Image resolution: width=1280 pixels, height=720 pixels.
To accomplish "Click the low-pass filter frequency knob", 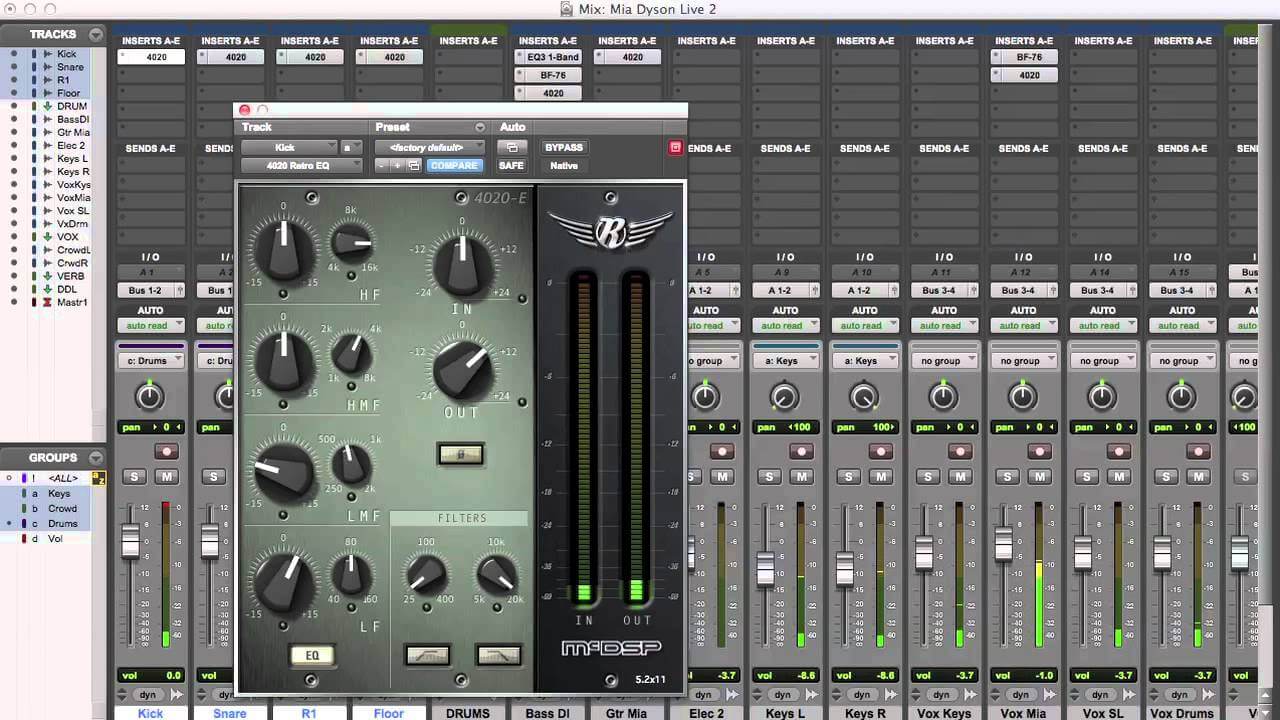I will pyautogui.click(x=496, y=574).
